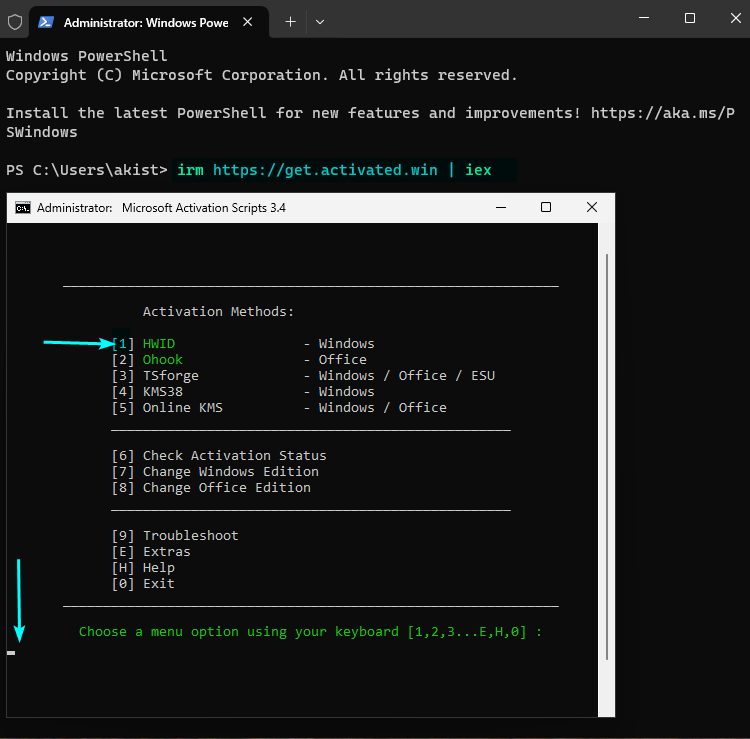Click the blinking cursor in script window
This screenshot has width=750, height=739.
click(x=11, y=653)
